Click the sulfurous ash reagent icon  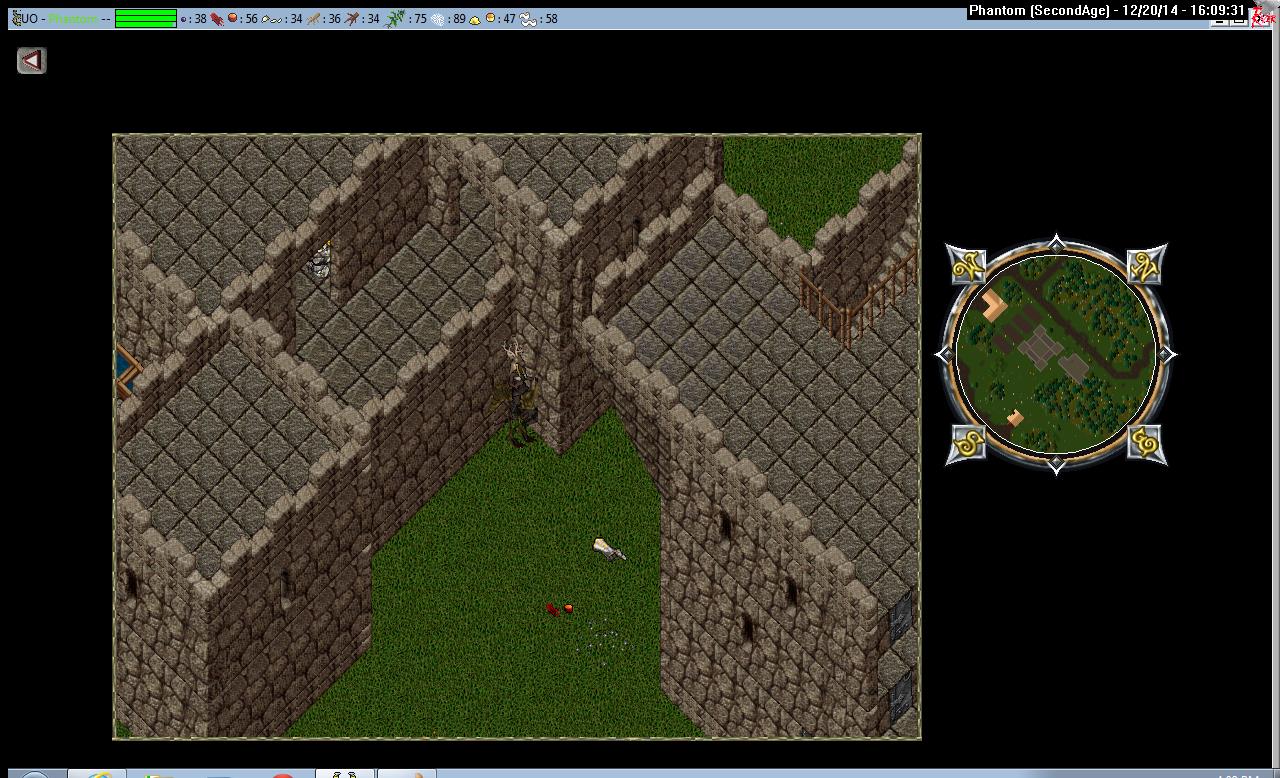point(475,18)
